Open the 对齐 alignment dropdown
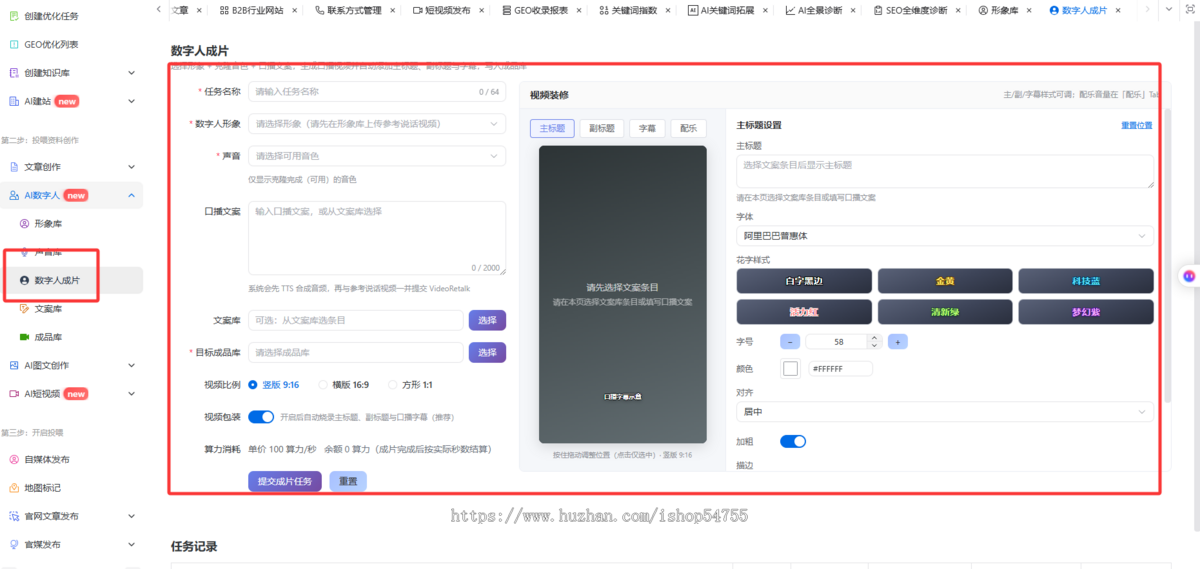This screenshot has height=569, width=1200. pyautogui.click(x=945, y=411)
